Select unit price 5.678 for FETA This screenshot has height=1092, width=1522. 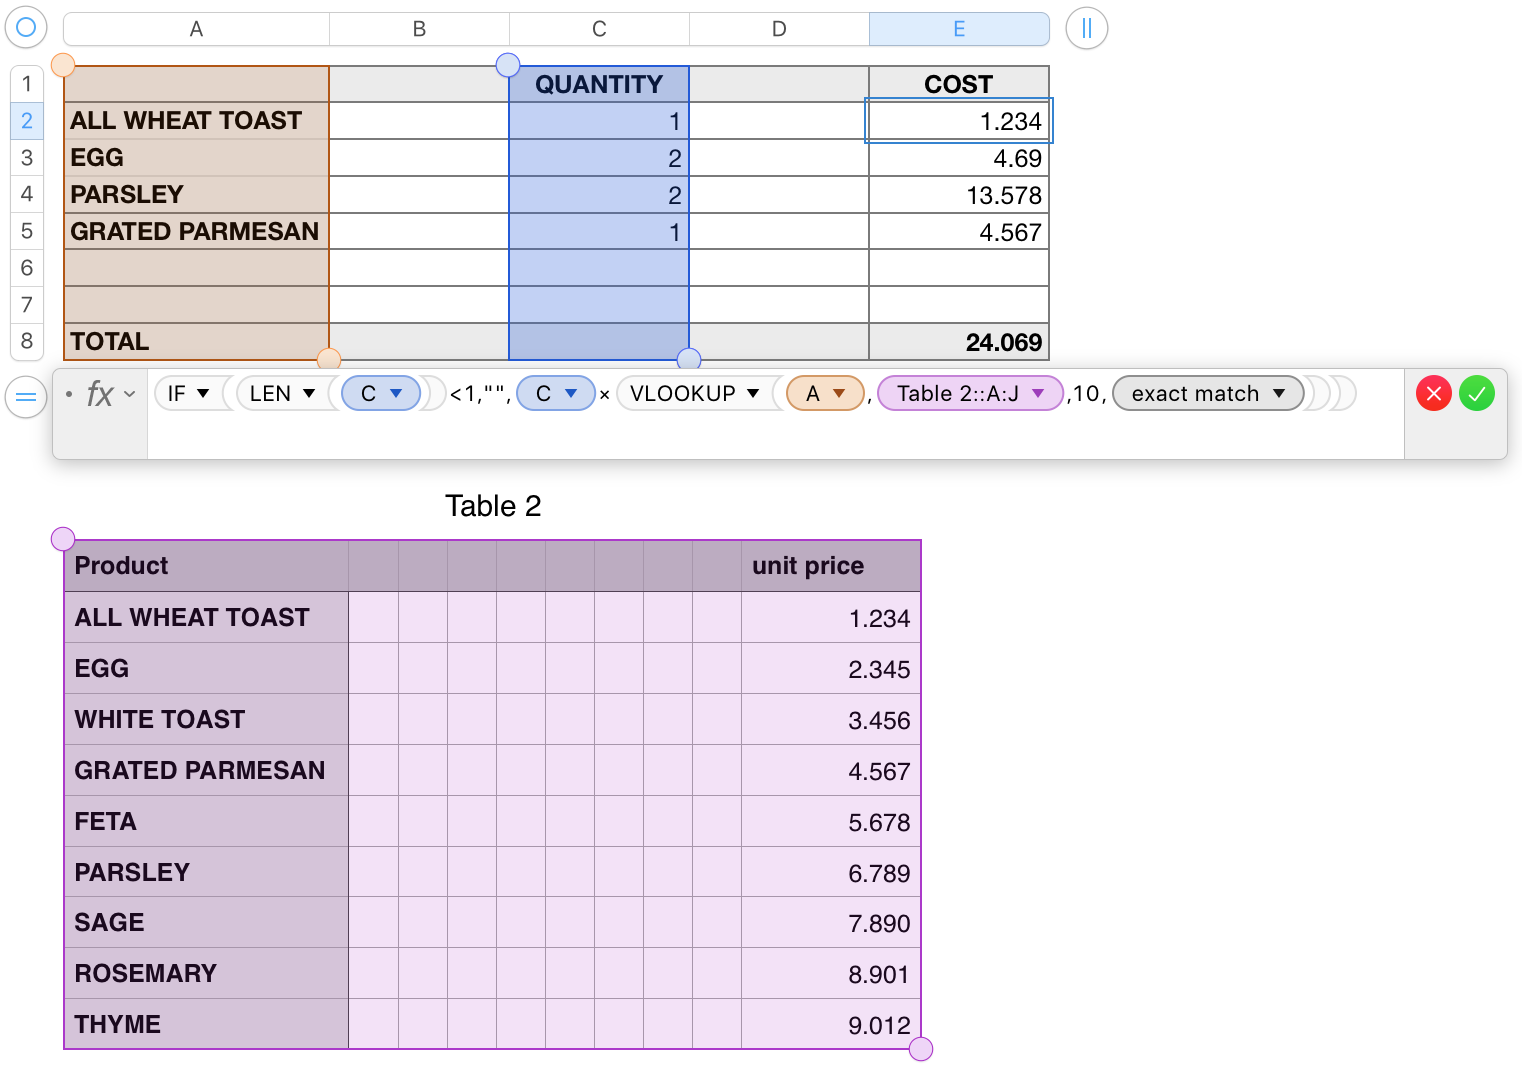pos(831,821)
